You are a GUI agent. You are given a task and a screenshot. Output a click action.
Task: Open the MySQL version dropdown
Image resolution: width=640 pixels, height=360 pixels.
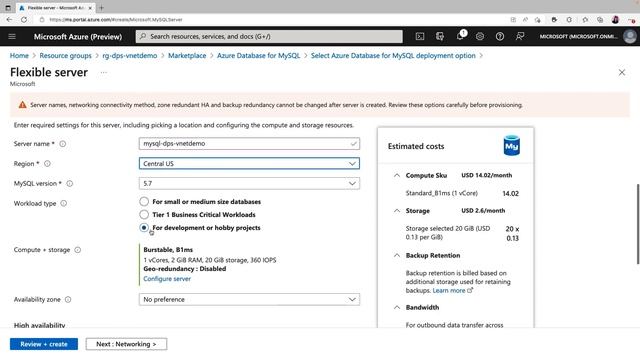click(x=249, y=184)
